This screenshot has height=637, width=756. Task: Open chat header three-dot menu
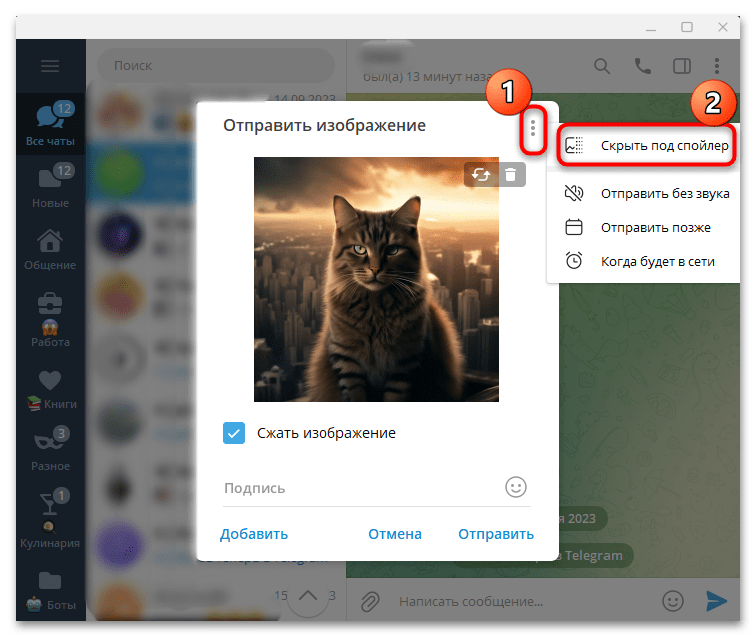click(x=717, y=66)
